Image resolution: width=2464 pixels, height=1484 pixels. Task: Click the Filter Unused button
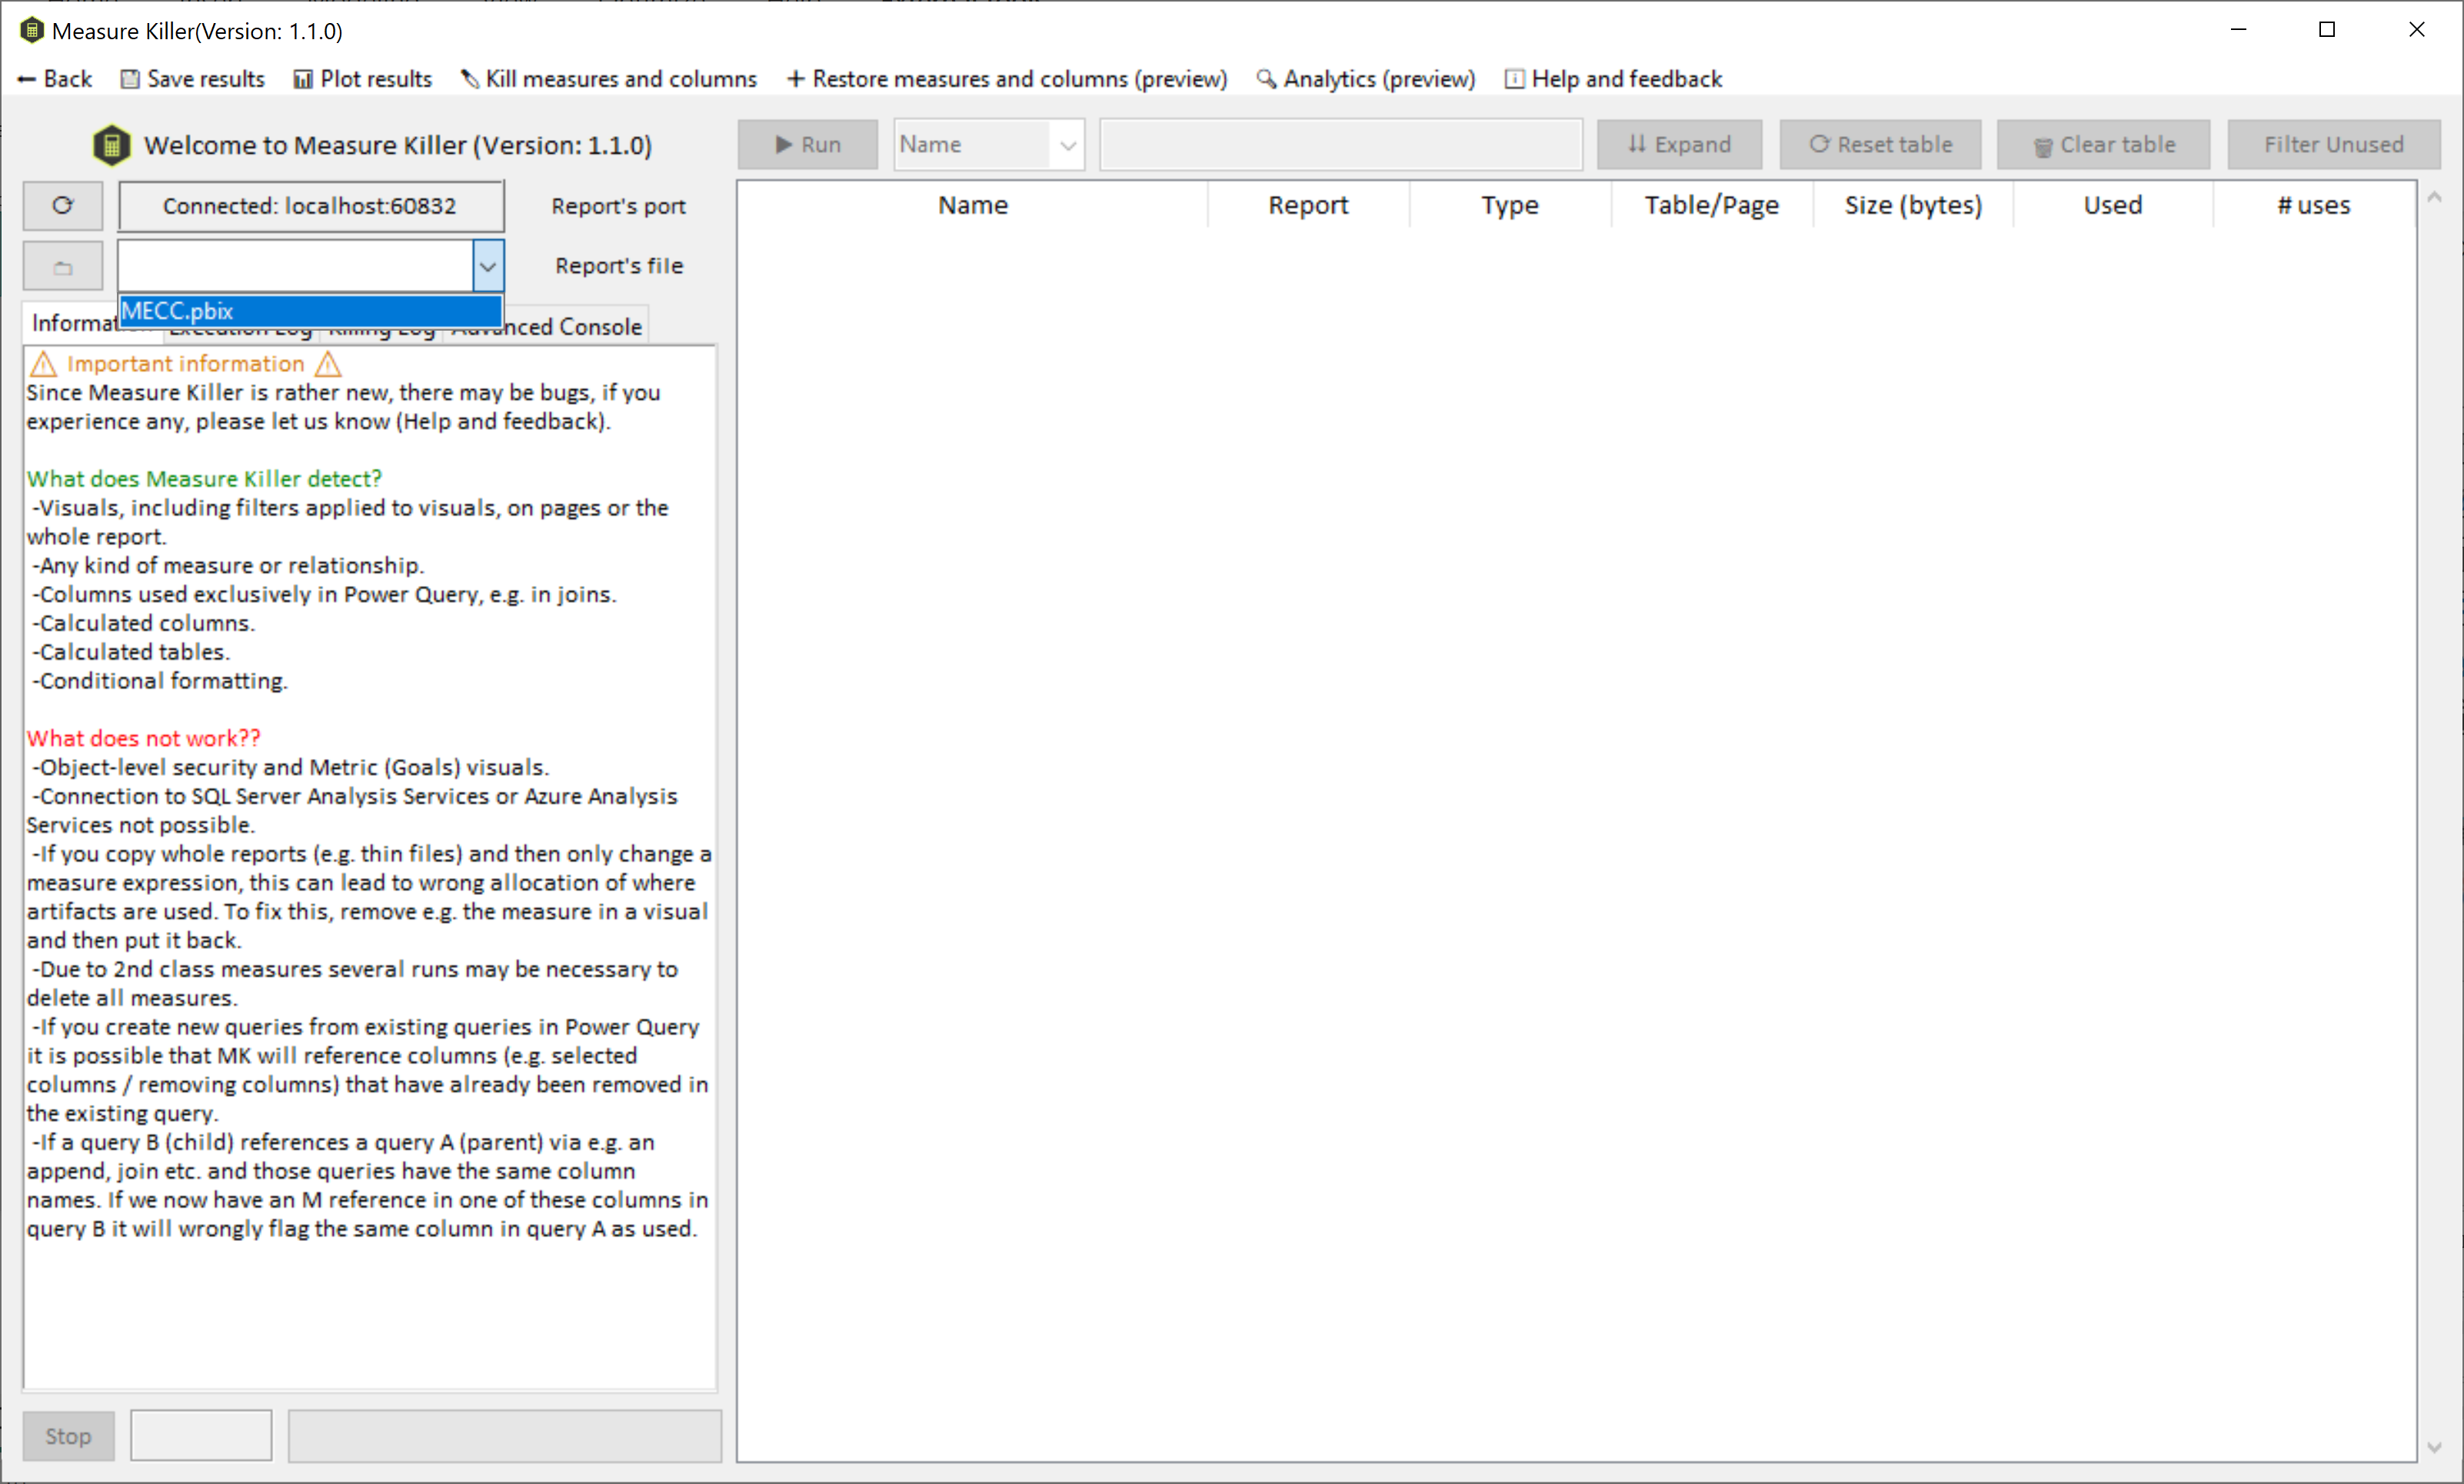pyautogui.click(x=2333, y=144)
